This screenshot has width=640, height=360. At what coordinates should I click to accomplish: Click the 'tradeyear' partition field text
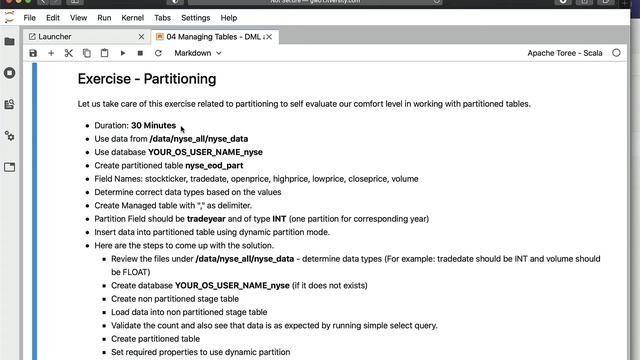206,219
